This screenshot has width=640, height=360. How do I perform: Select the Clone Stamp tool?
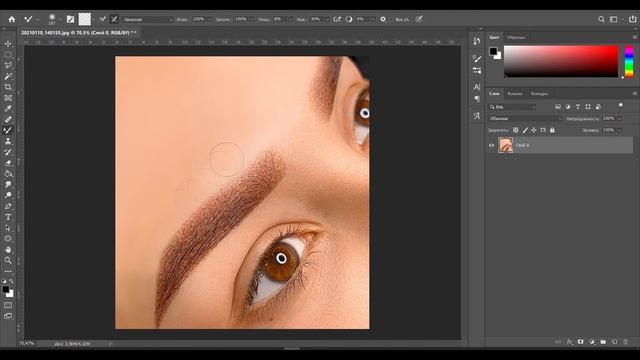(8, 141)
